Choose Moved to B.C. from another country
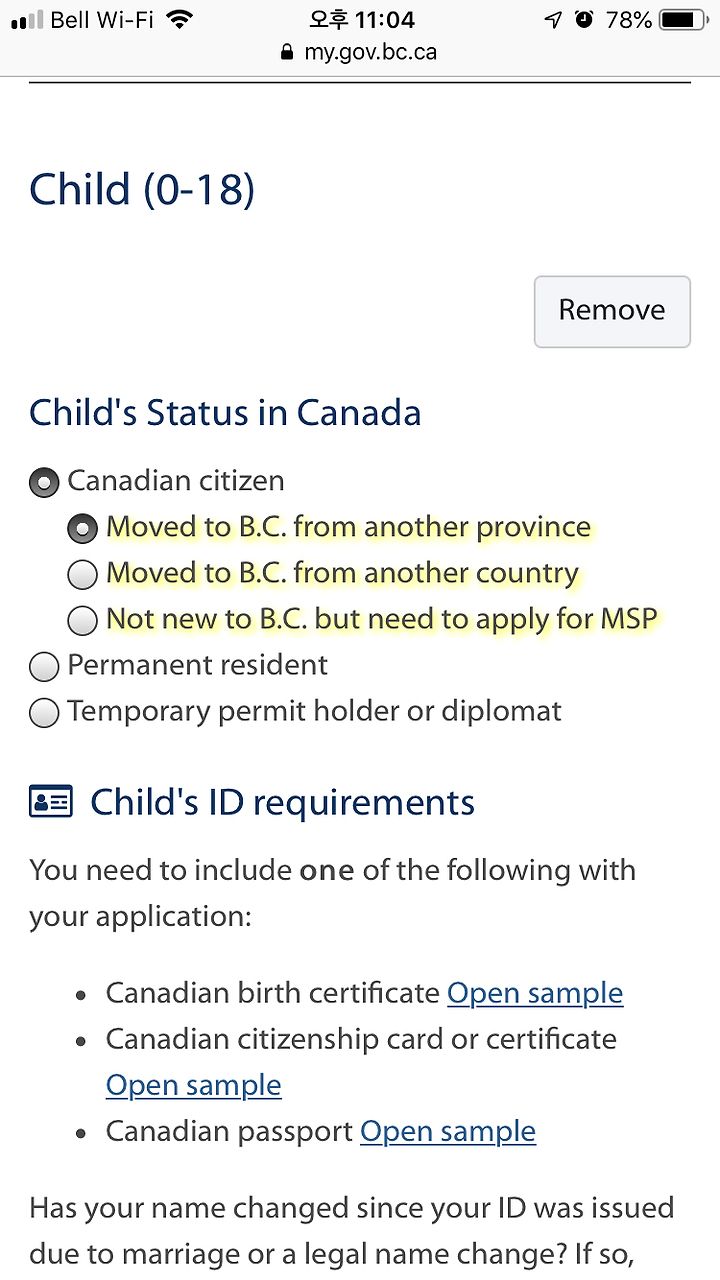720x1280 pixels. pos(83,574)
